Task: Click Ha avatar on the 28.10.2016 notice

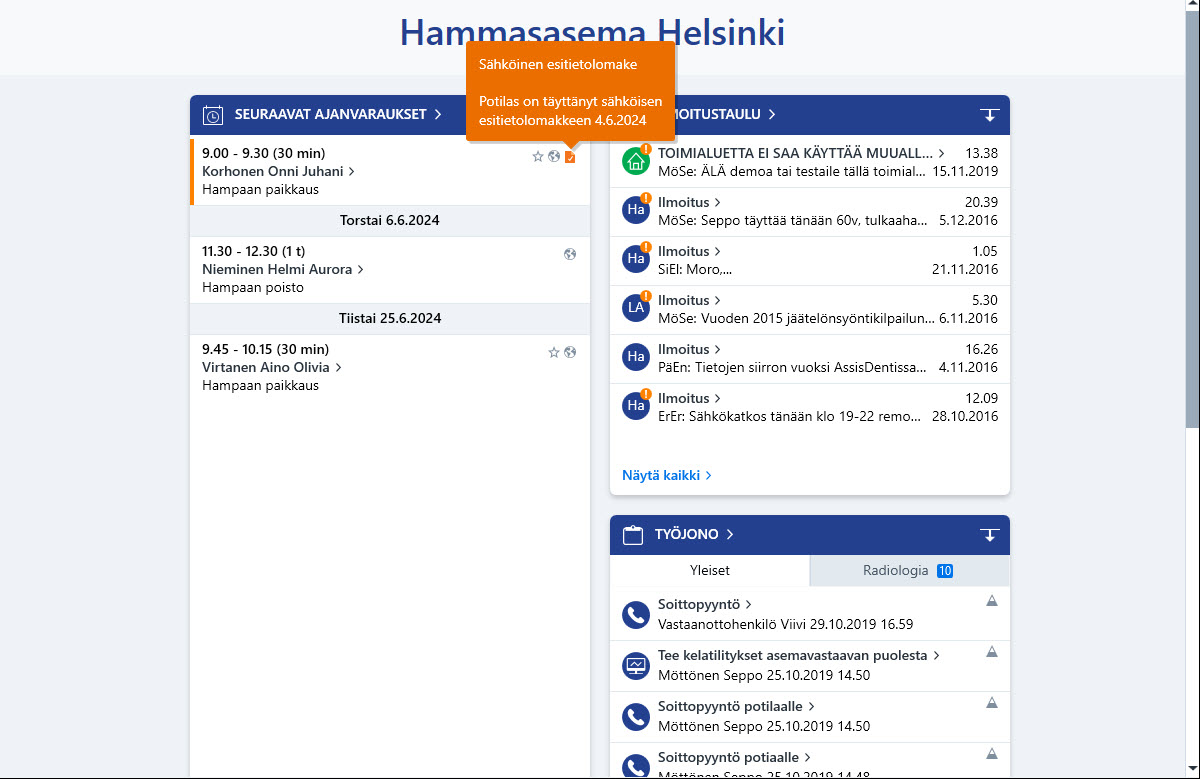Action: click(636, 406)
